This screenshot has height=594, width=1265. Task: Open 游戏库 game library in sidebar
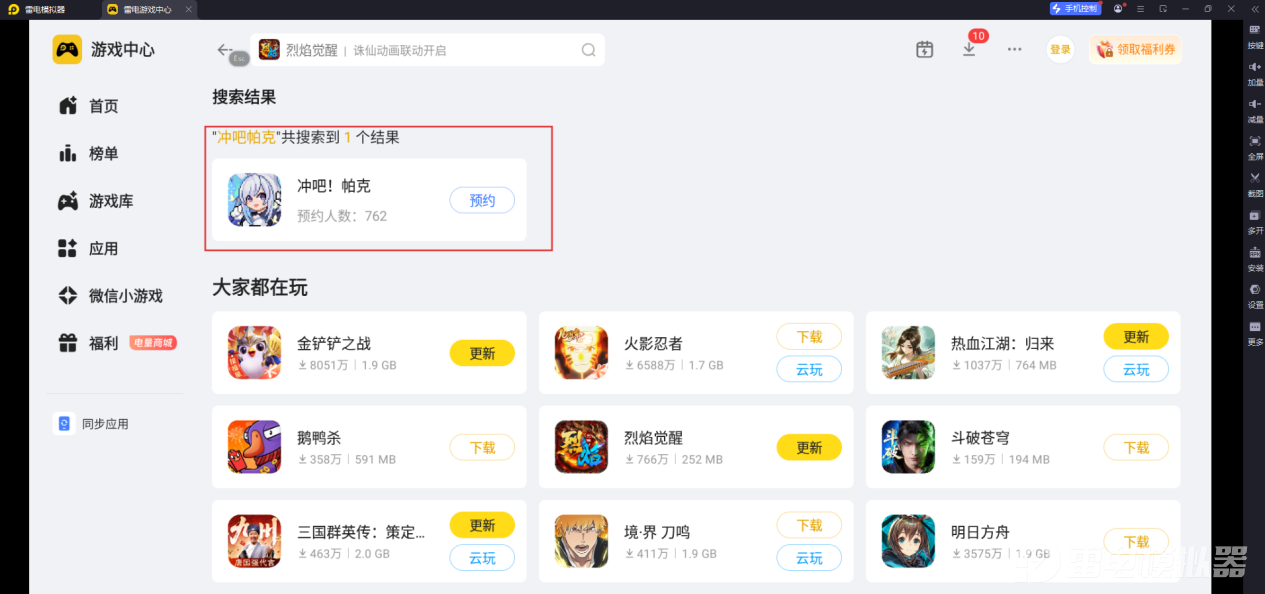point(95,201)
